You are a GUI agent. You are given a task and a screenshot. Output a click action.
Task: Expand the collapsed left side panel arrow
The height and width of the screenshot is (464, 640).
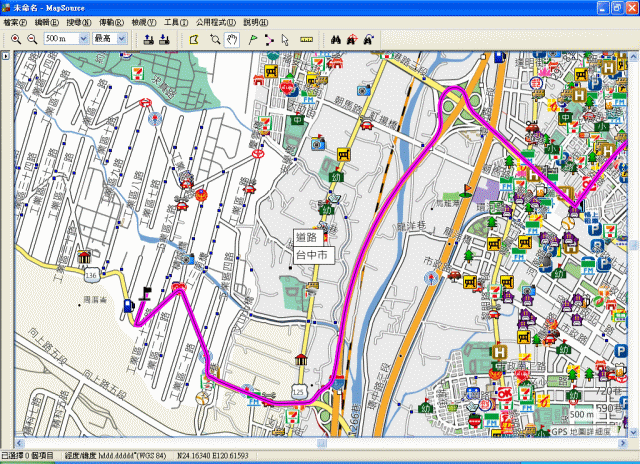click(6, 56)
